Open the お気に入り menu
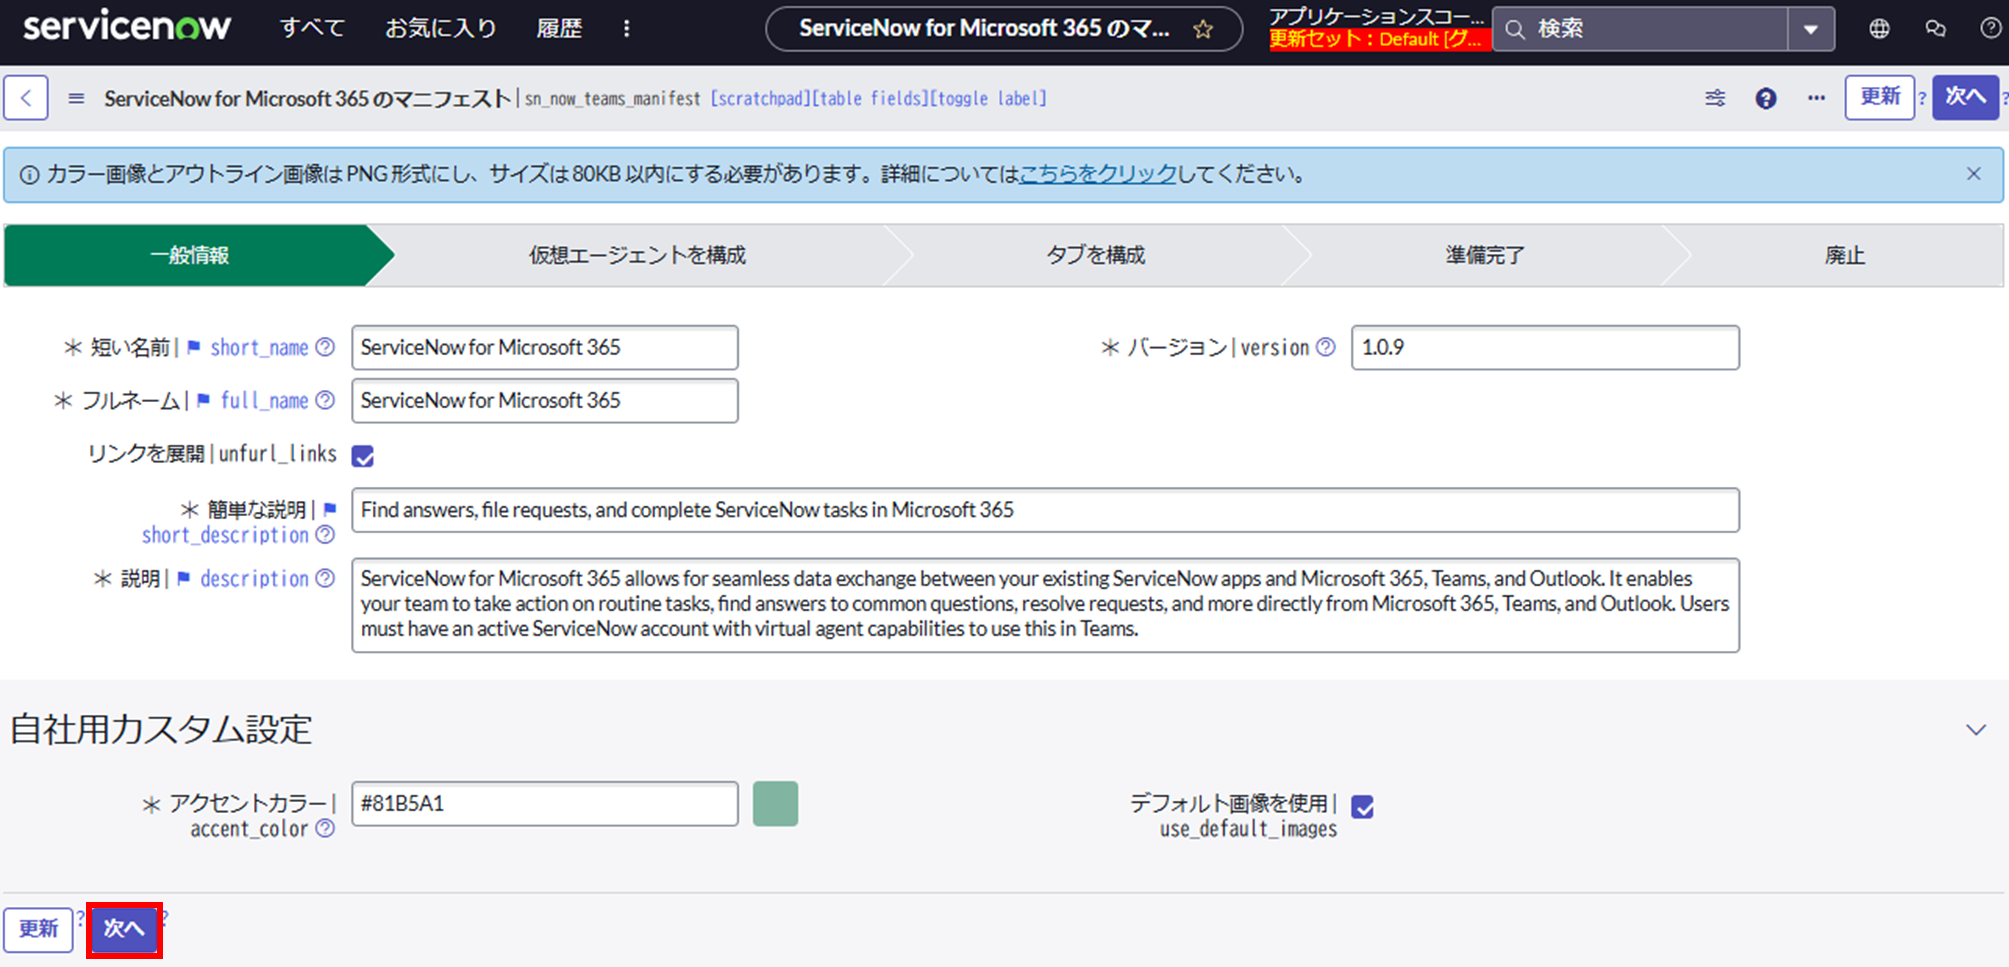This screenshot has height=967, width=2009. point(441,28)
